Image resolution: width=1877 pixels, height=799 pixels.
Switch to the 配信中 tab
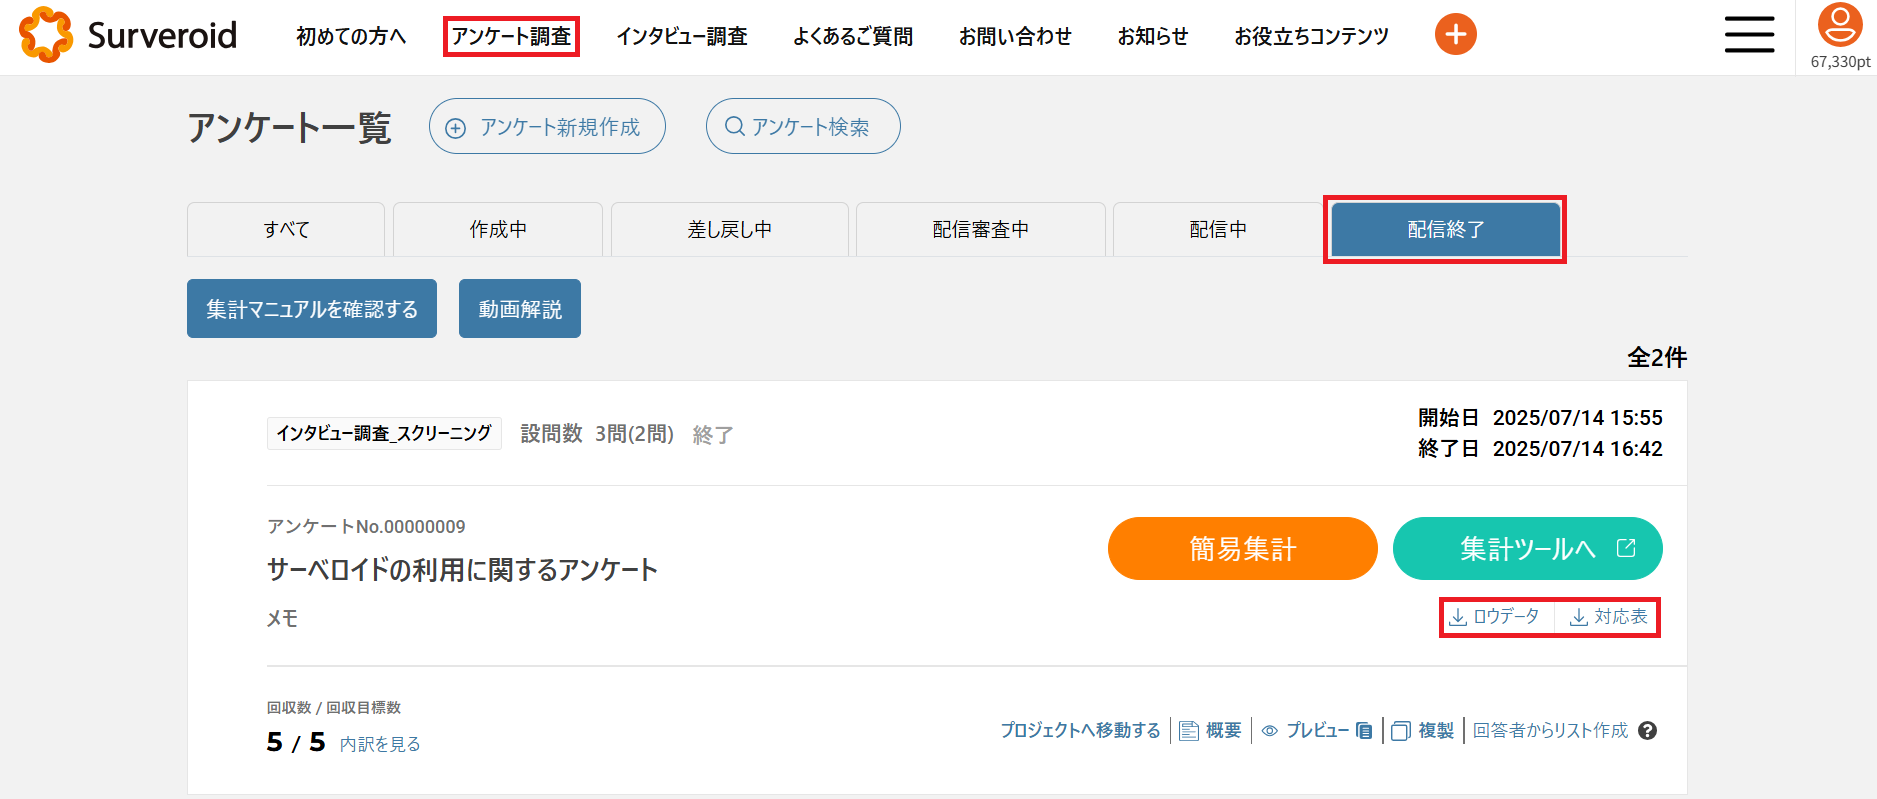click(1217, 230)
